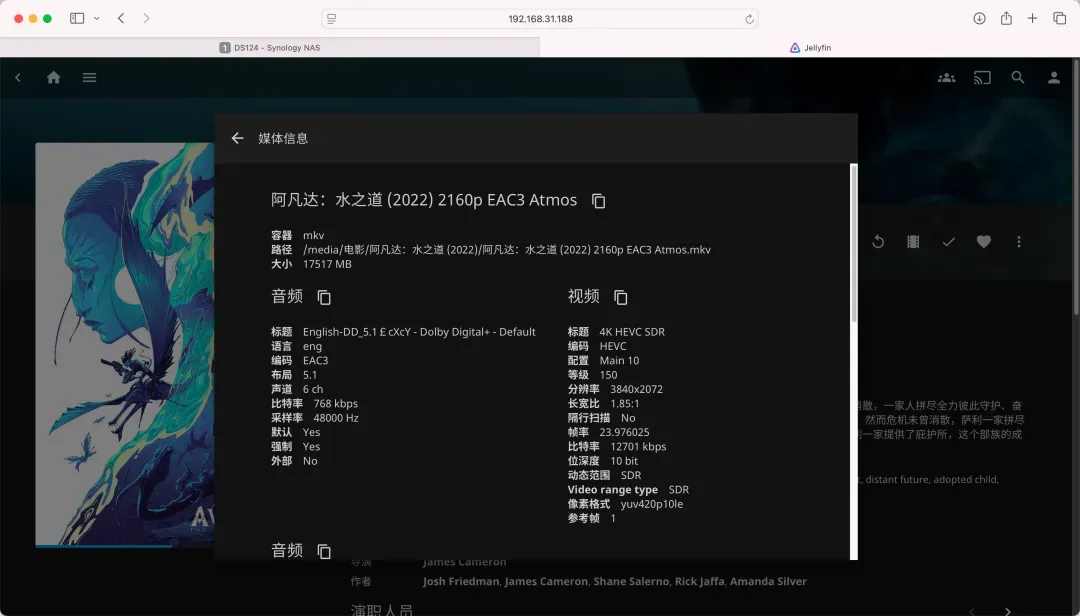Click the container value mkv

pos(313,236)
